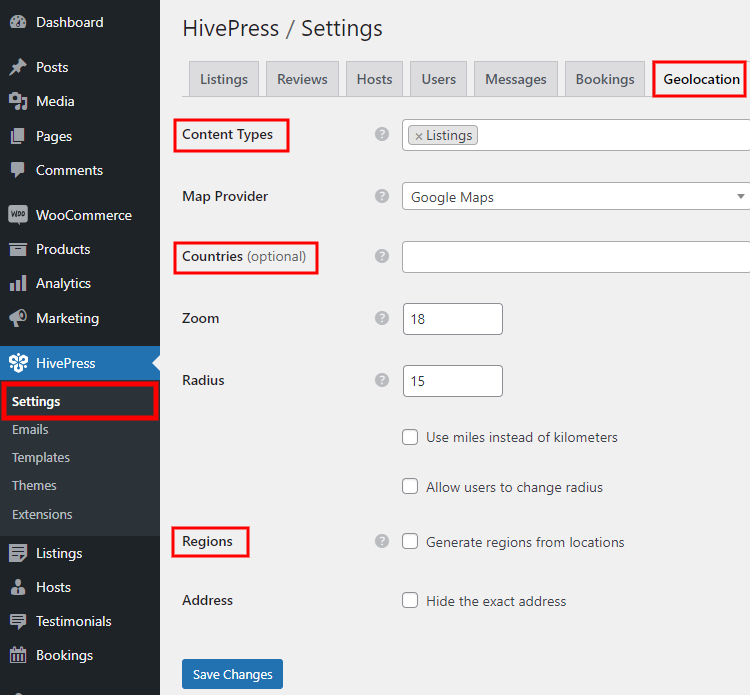750x695 pixels.
Task: Show help tooltip for Radius
Action: coord(382,380)
